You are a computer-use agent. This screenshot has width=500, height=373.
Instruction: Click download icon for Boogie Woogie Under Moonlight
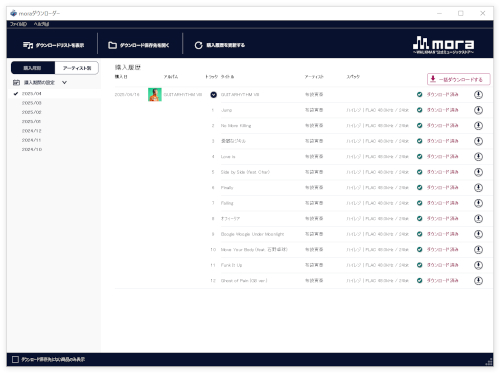[x=478, y=234]
